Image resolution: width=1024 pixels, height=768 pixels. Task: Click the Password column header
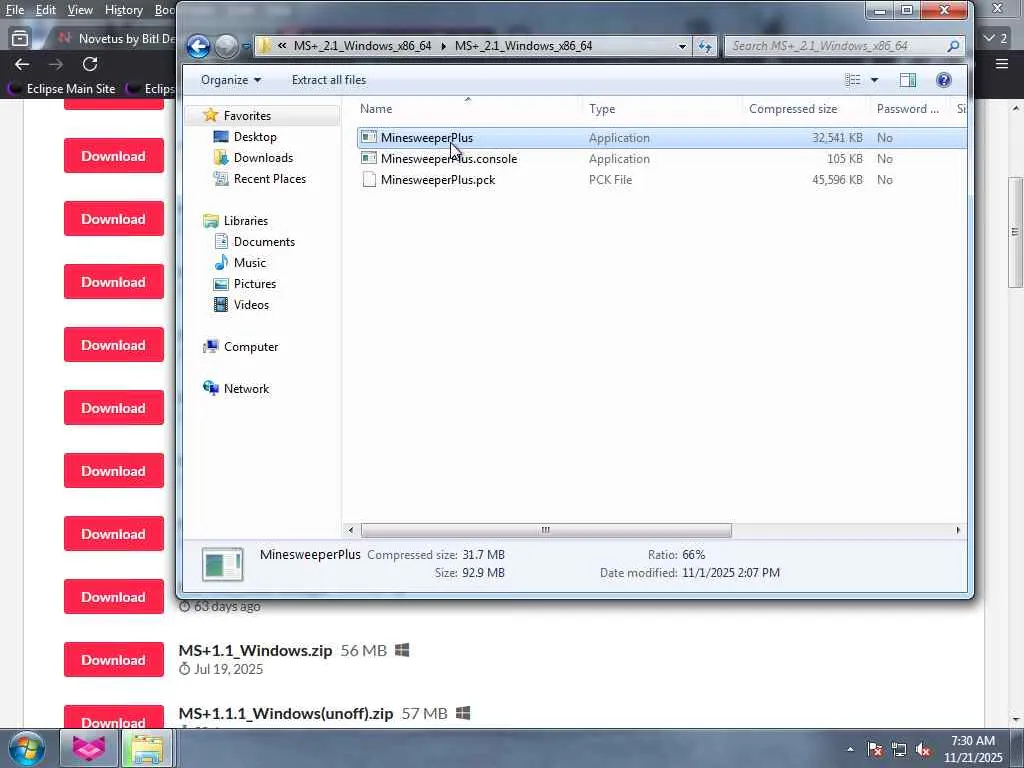[908, 109]
